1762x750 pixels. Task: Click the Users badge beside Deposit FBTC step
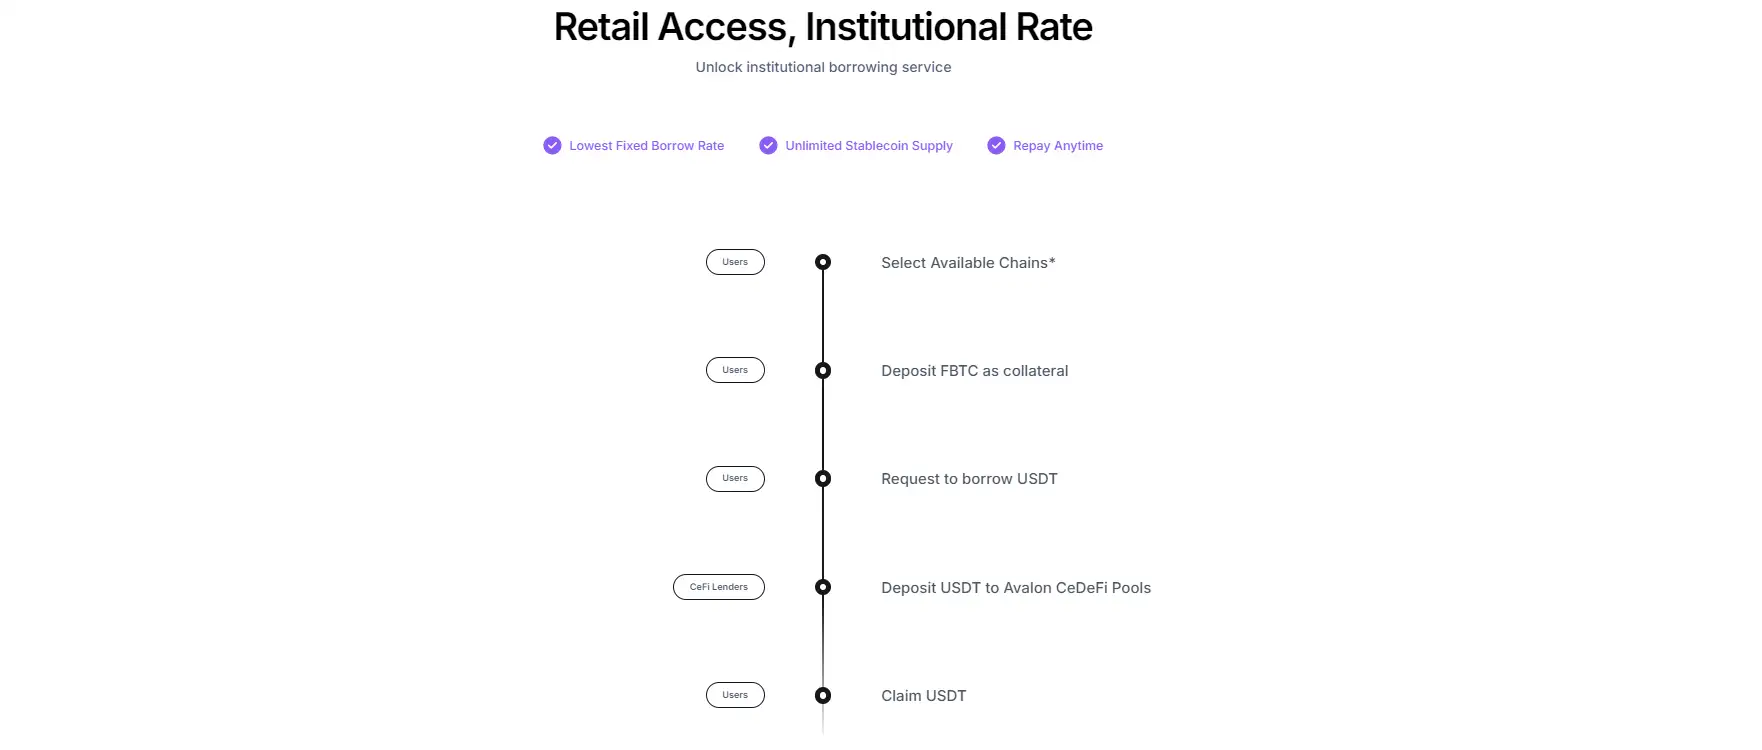[735, 370]
